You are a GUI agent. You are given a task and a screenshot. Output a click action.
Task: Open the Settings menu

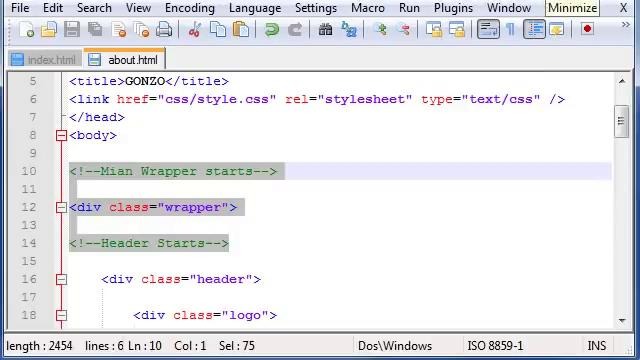(316, 8)
